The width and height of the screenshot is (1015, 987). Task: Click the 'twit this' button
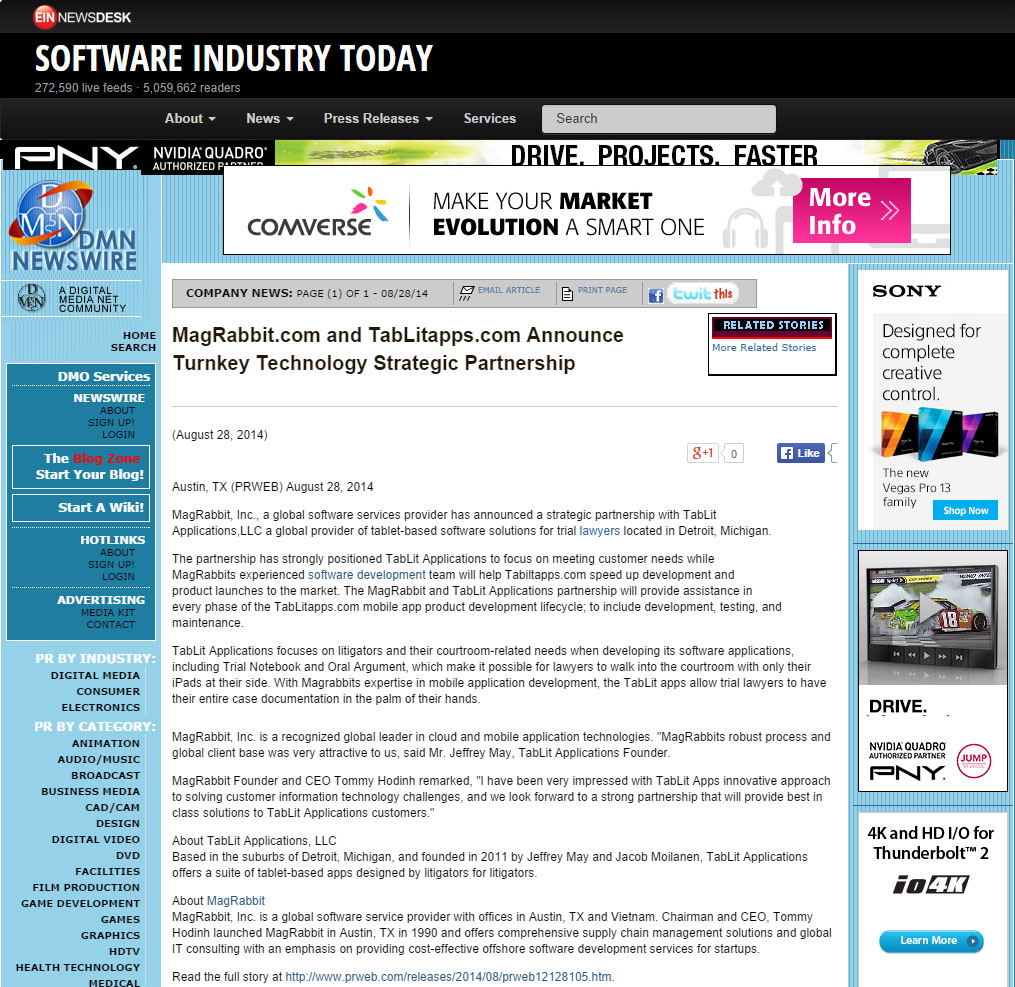pos(702,294)
